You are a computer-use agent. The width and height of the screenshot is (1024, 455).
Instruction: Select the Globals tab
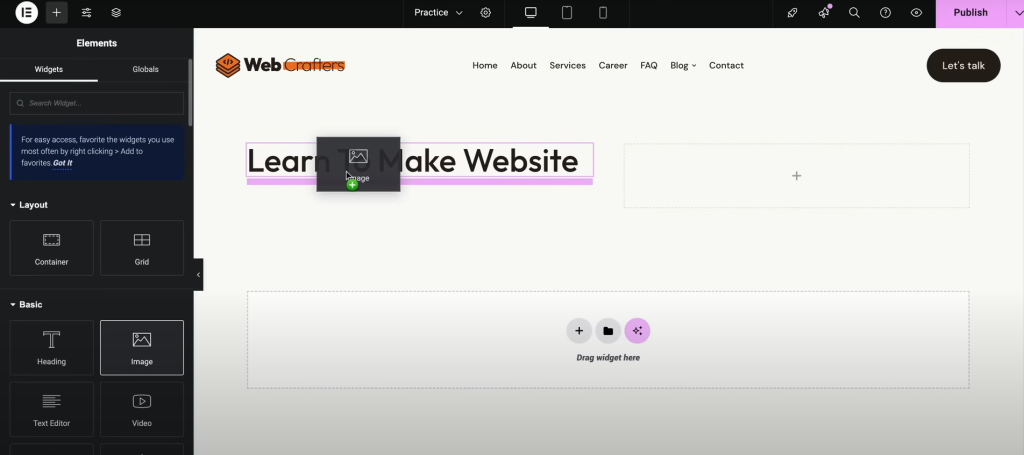(x=146, y=69)
